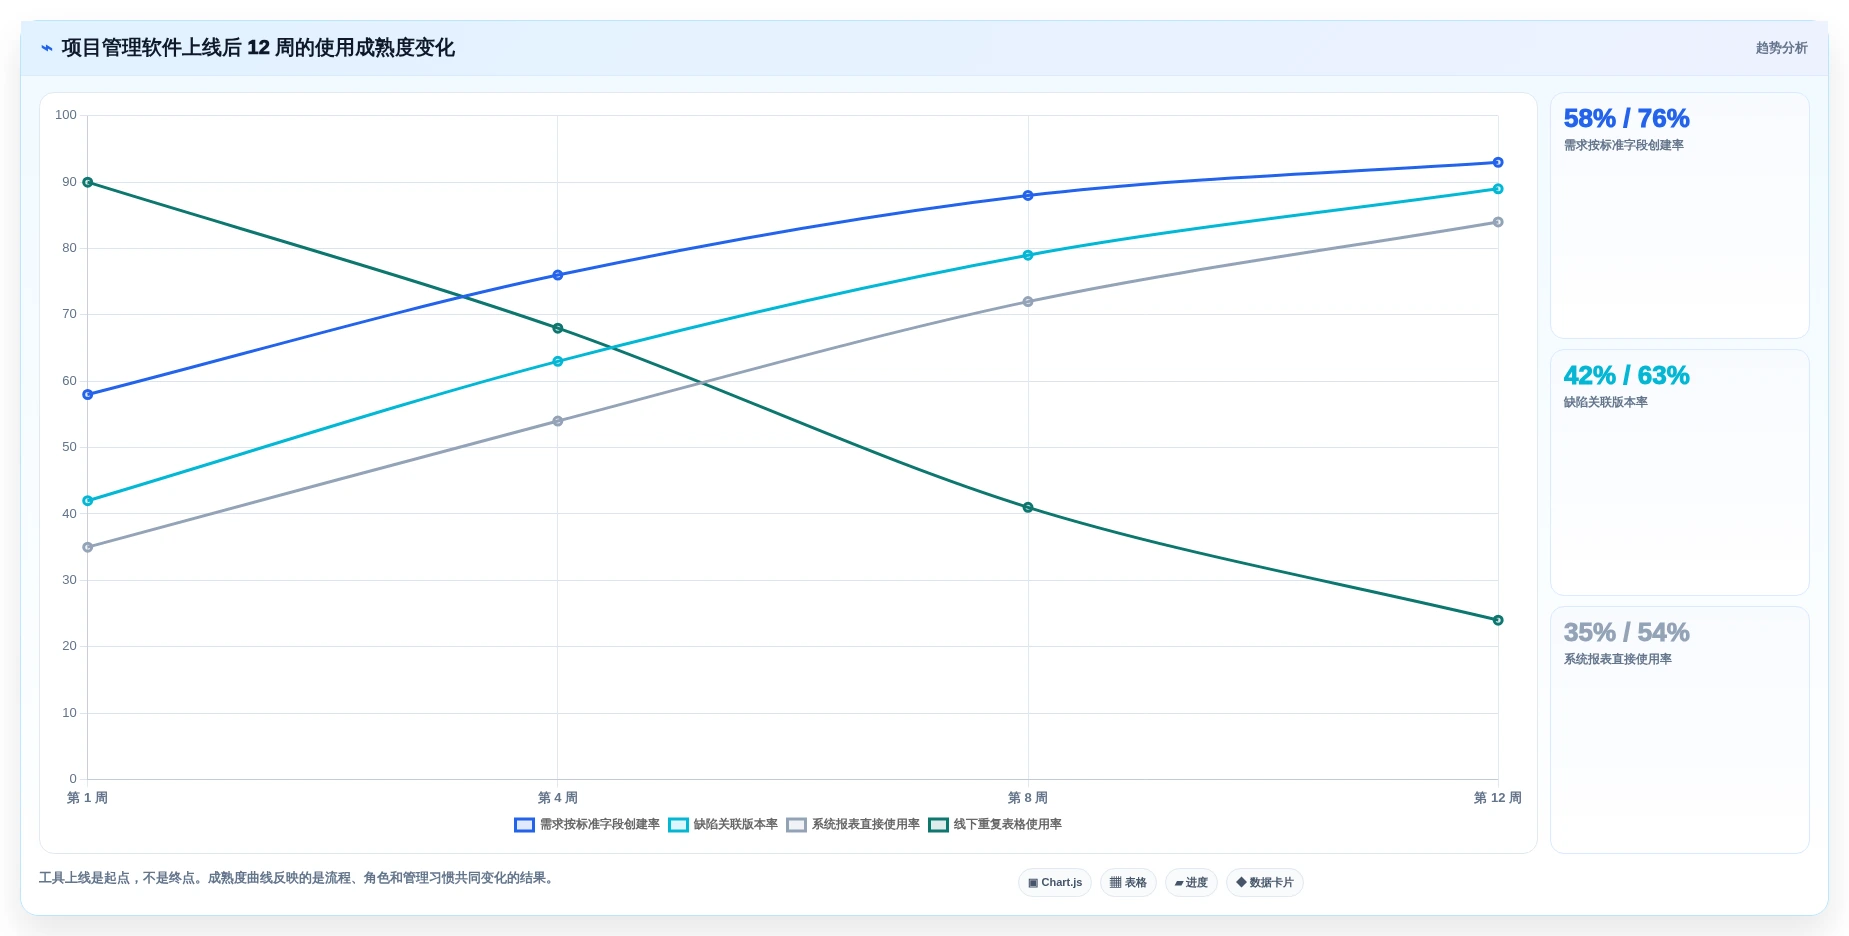Click the 第 12 周 x-axis label
Screen dimensions: 1849x936
pyautogui.click(x=1497, y=798)
